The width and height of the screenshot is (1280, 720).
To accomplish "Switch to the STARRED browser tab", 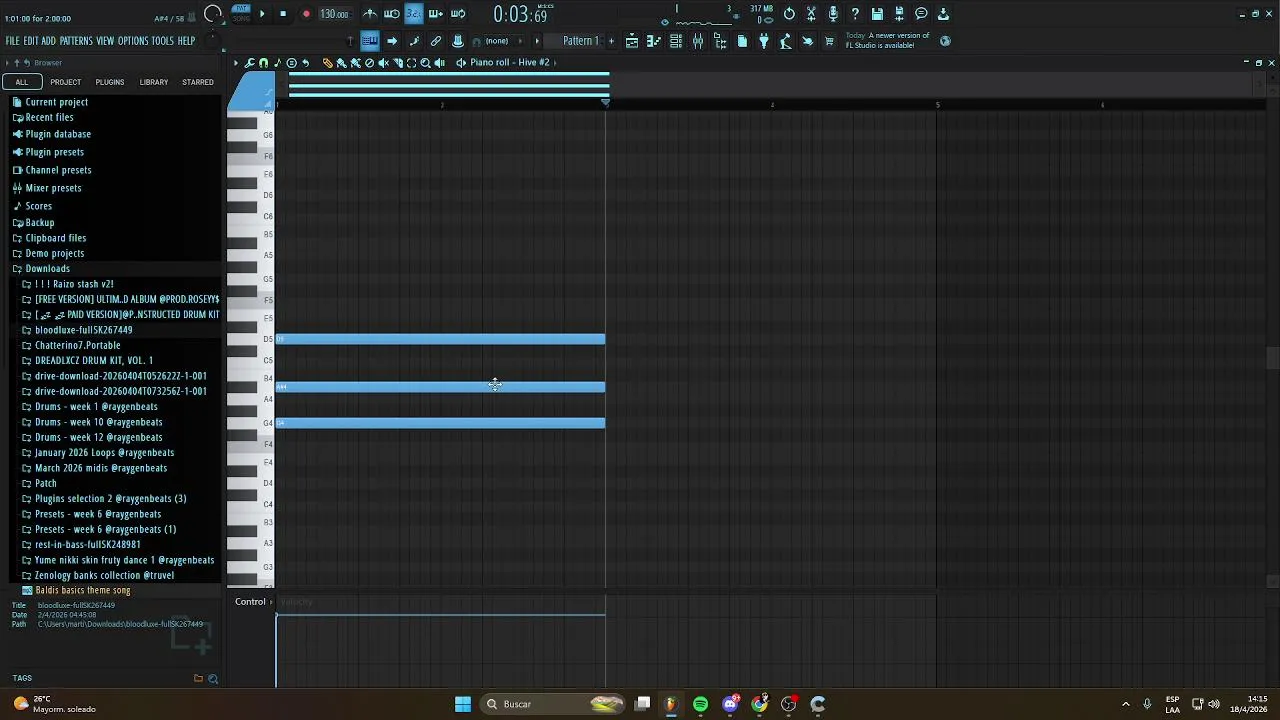I will 198,82.
